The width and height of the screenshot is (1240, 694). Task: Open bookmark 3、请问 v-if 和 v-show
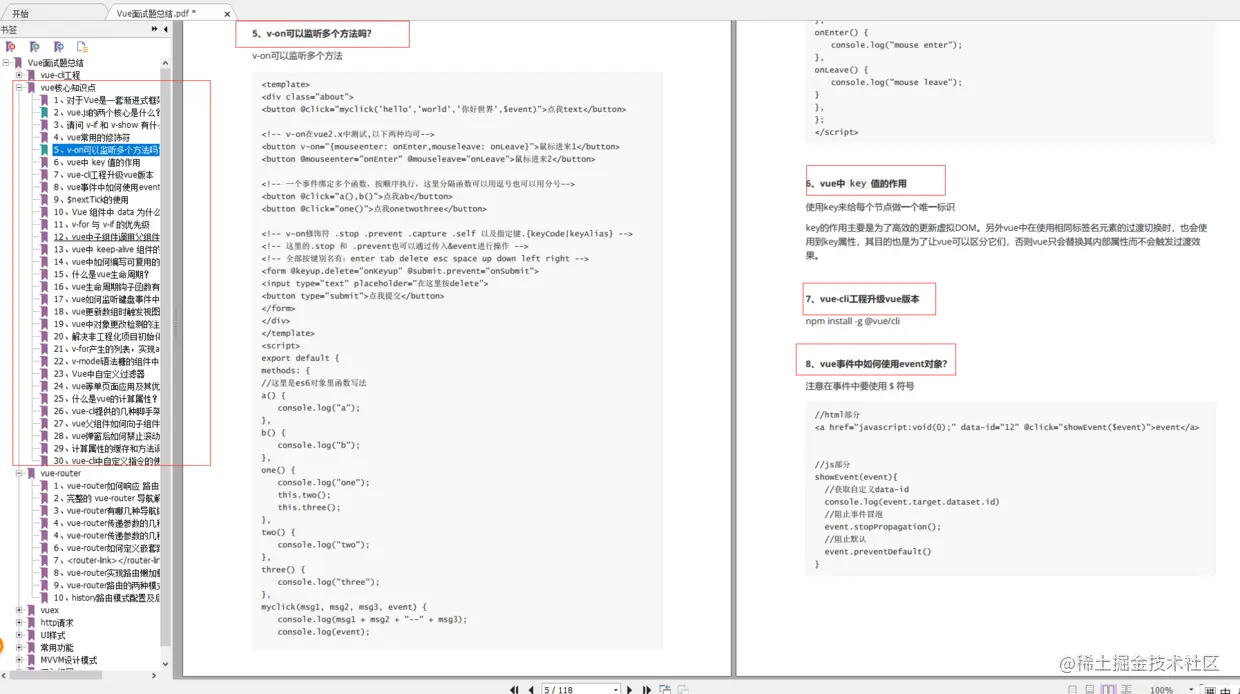coord(106,125)
